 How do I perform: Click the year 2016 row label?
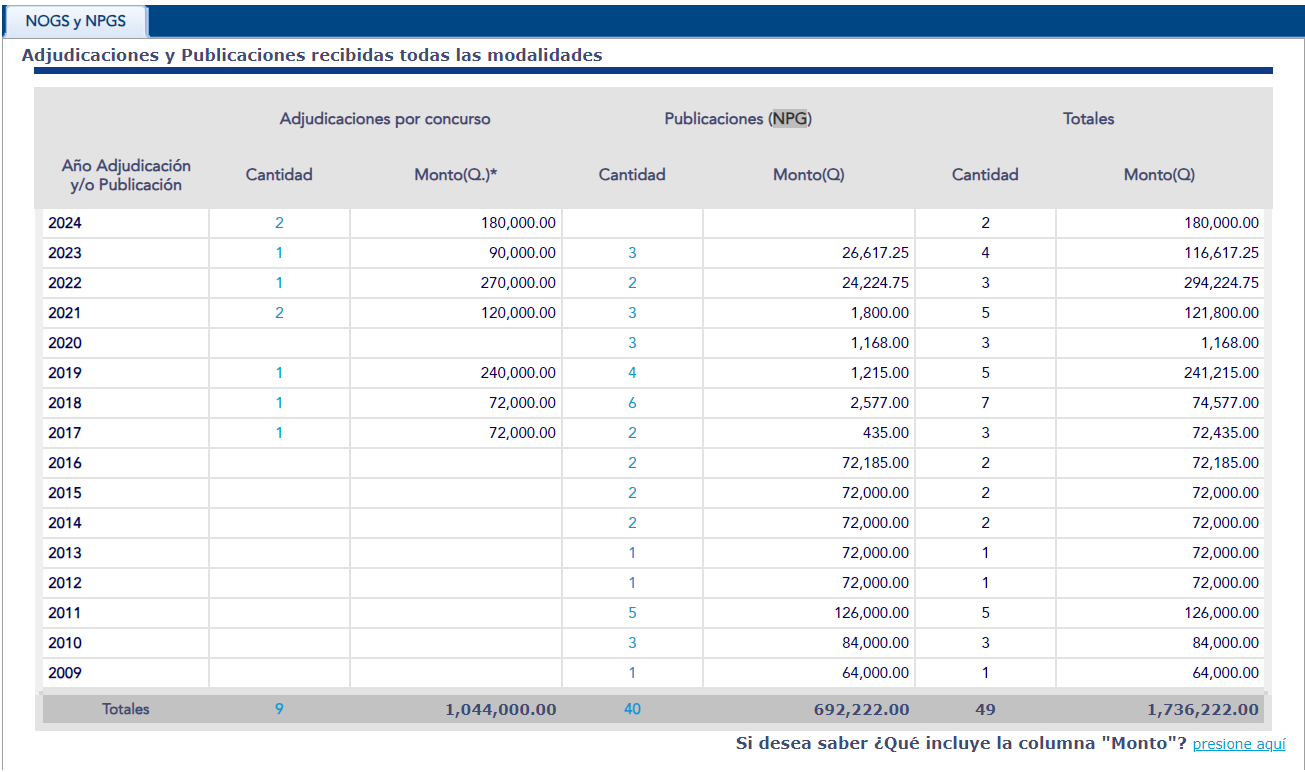tap(65, 463)
